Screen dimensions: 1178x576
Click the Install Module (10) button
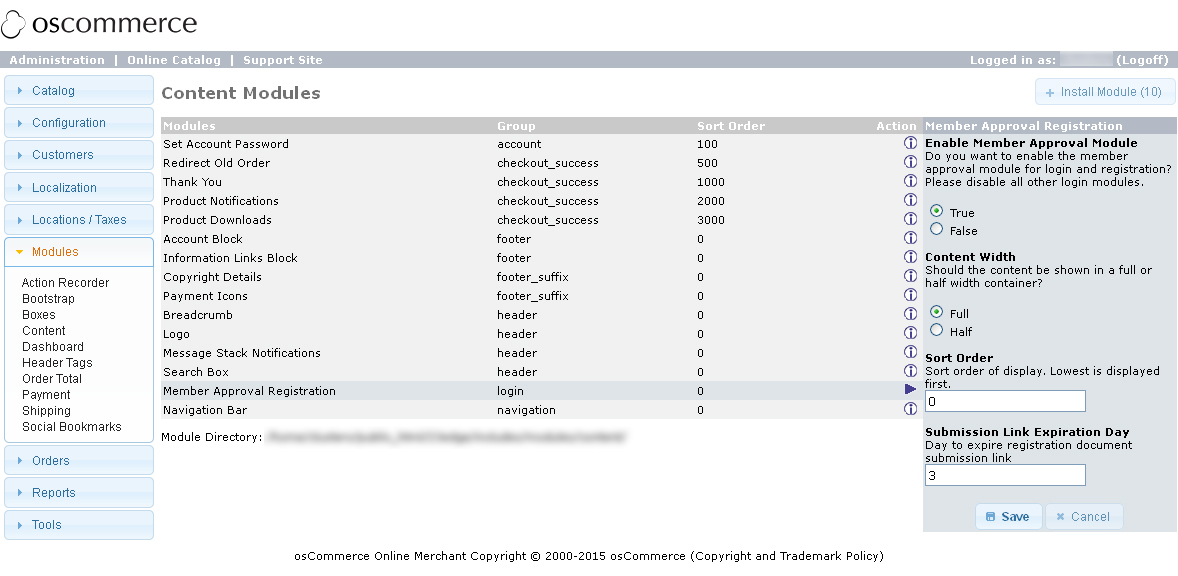[1104, 92]
